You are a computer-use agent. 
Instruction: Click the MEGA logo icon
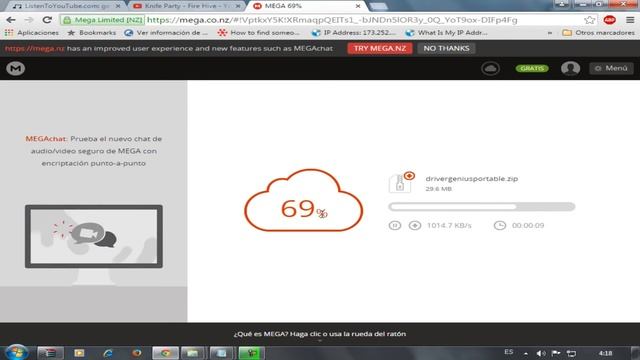coord(16,68)
